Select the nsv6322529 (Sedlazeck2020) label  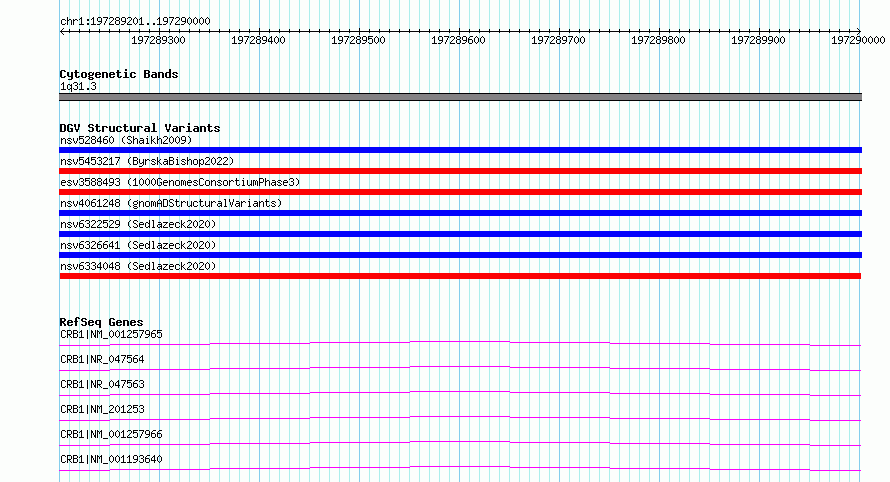click(x=138, y=224)
